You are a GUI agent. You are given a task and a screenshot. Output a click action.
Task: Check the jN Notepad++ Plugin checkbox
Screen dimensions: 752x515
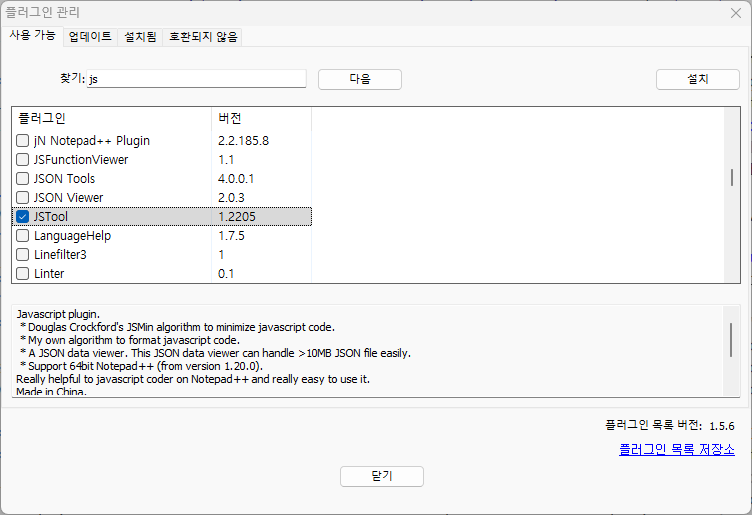click(23, 140)
